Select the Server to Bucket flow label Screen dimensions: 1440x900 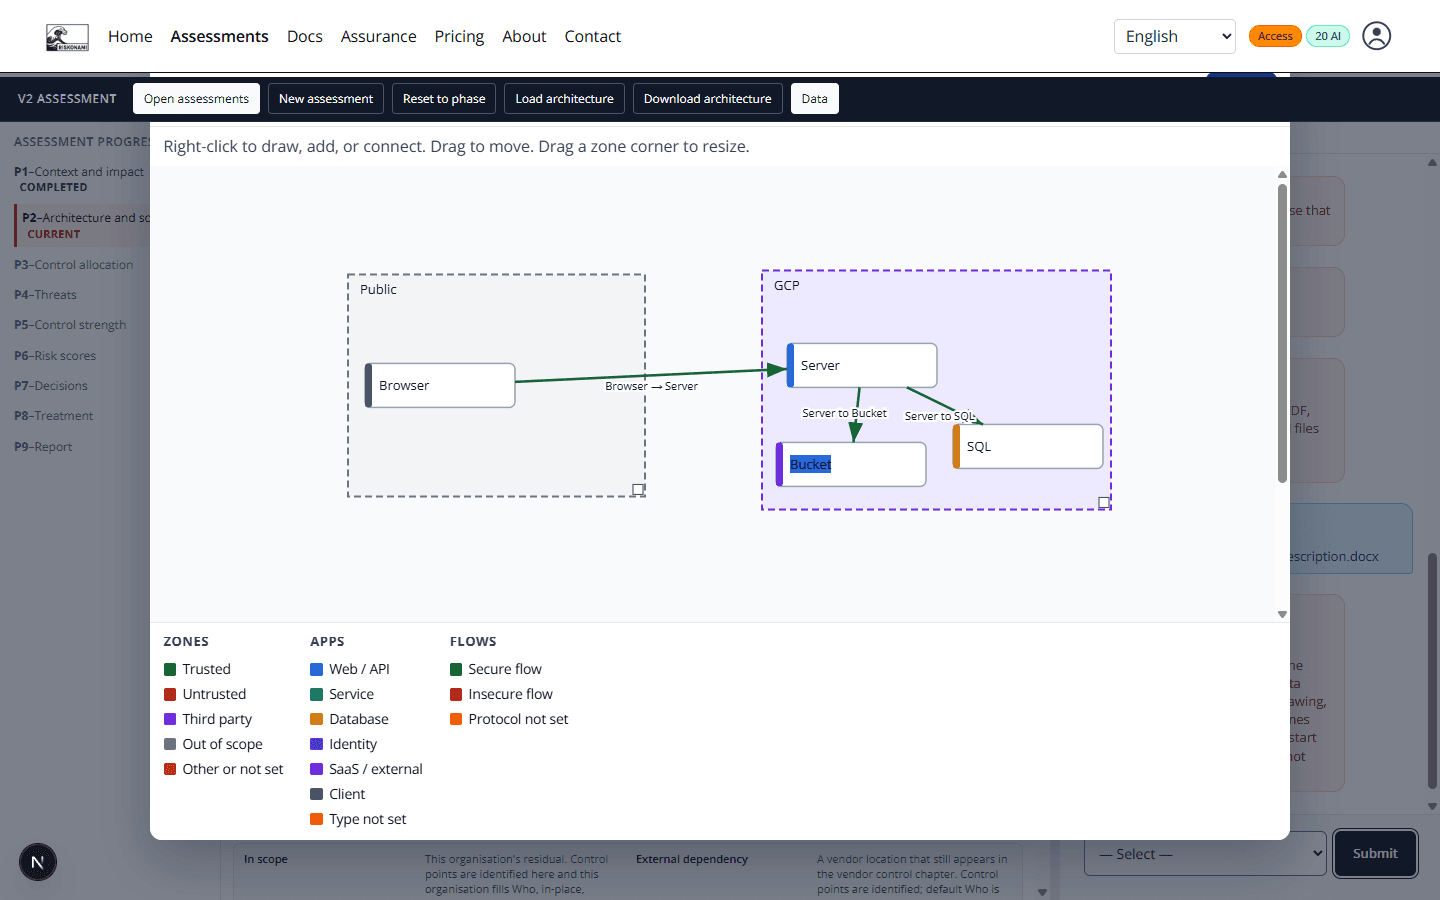tap(844, 413)
